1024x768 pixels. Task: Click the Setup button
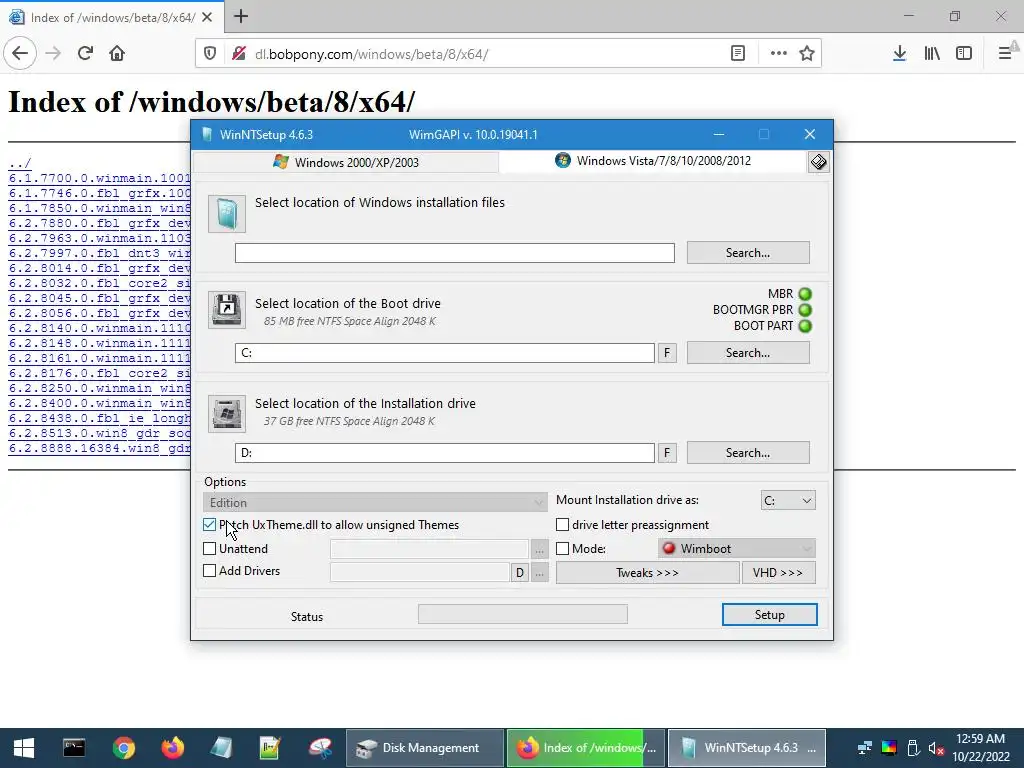(769, 615)
